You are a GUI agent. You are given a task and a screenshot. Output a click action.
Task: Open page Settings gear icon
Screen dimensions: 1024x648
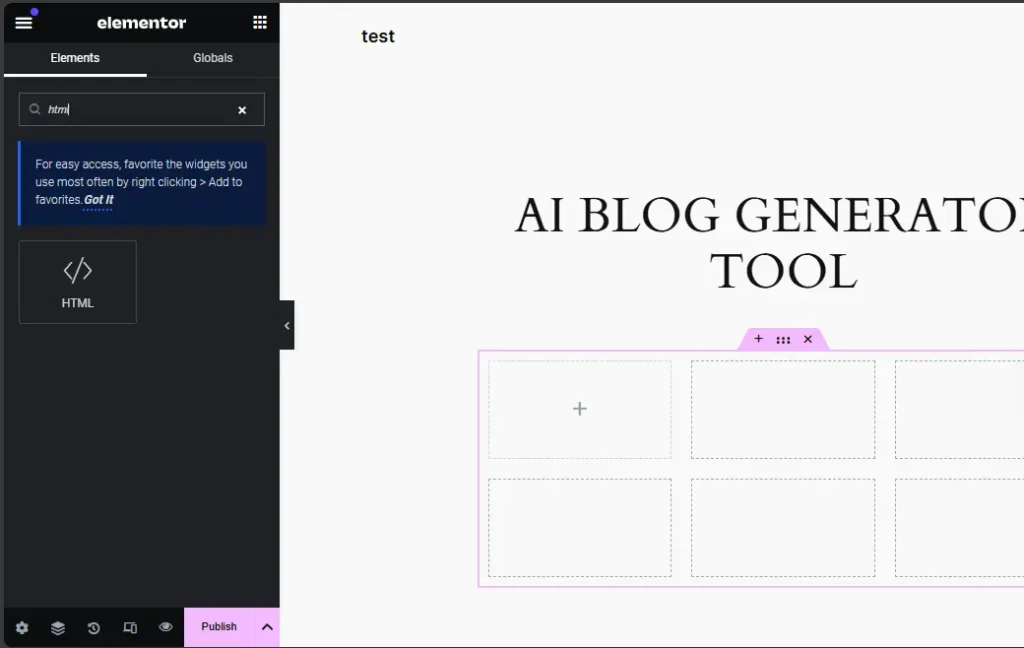(22, 628)
